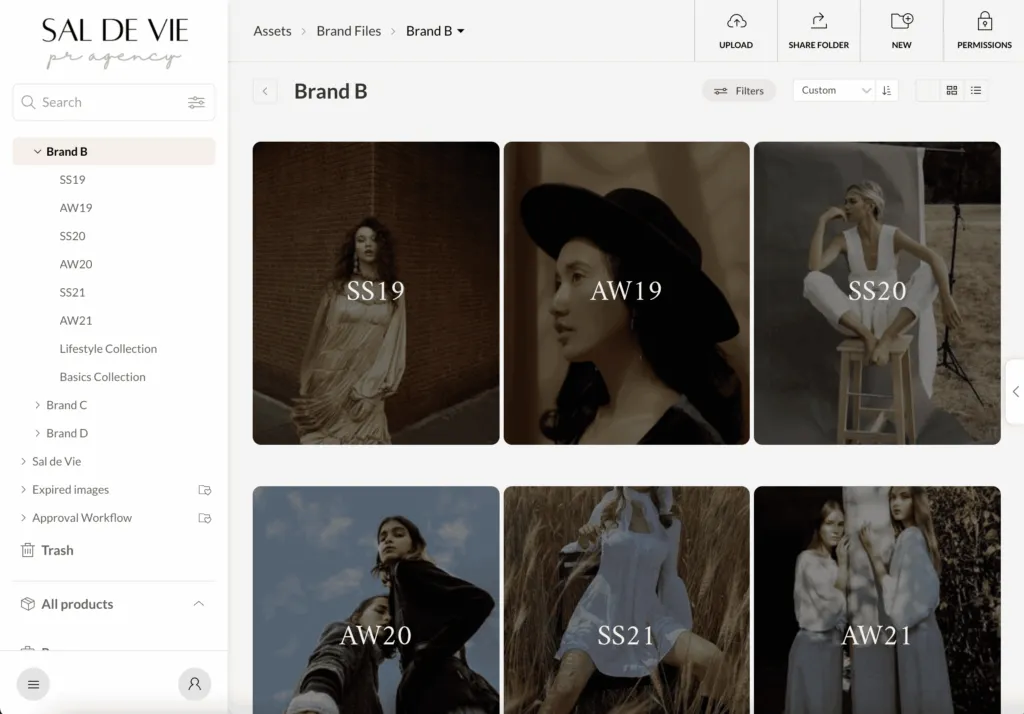1024x714 pixels.
Task: Go to Assets in the breadcrumb
Action: 272,31
